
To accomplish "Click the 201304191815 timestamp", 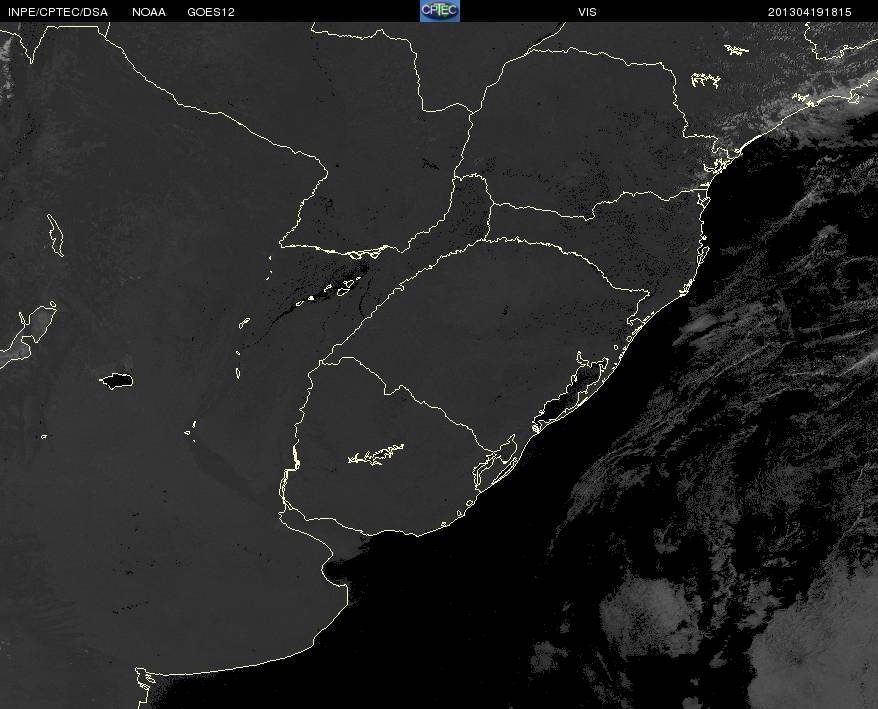I will (x=809, y=12).
